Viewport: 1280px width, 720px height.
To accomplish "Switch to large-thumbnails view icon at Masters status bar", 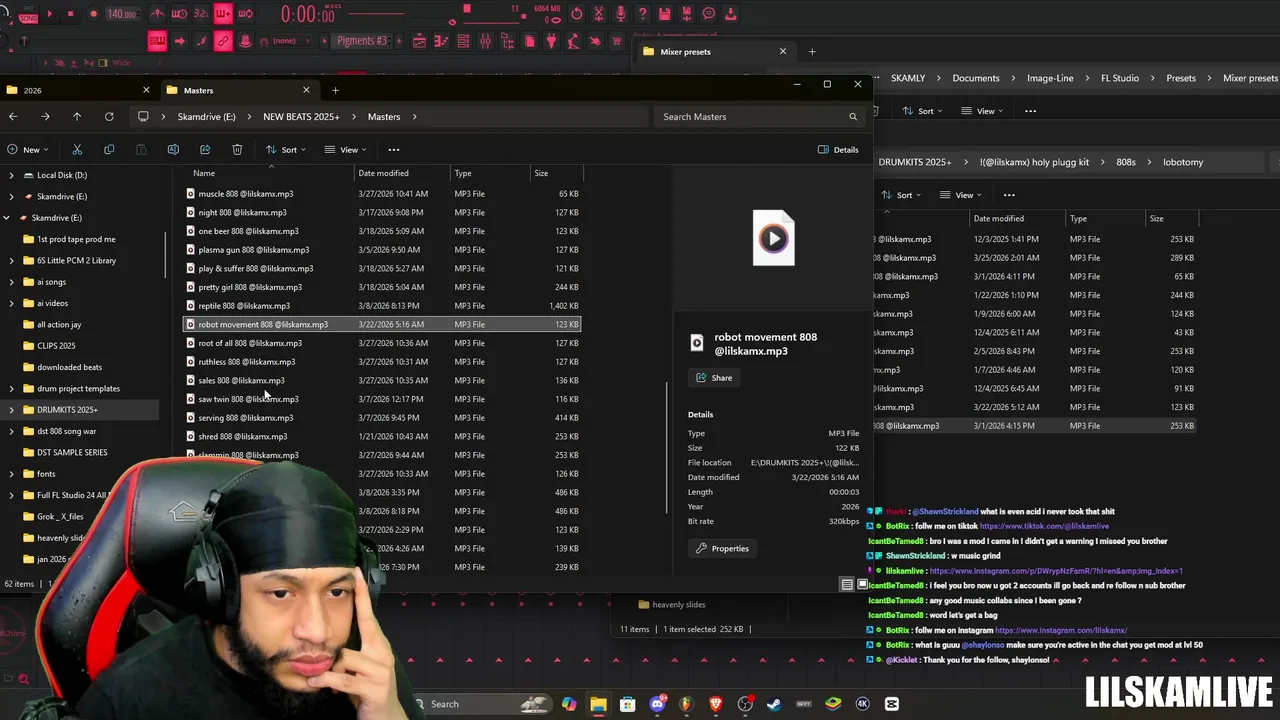I will [x=862, y=584].
